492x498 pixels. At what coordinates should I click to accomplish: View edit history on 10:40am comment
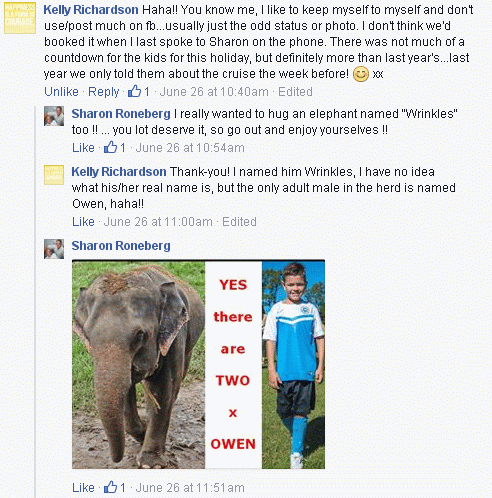[x=295, y=92]
